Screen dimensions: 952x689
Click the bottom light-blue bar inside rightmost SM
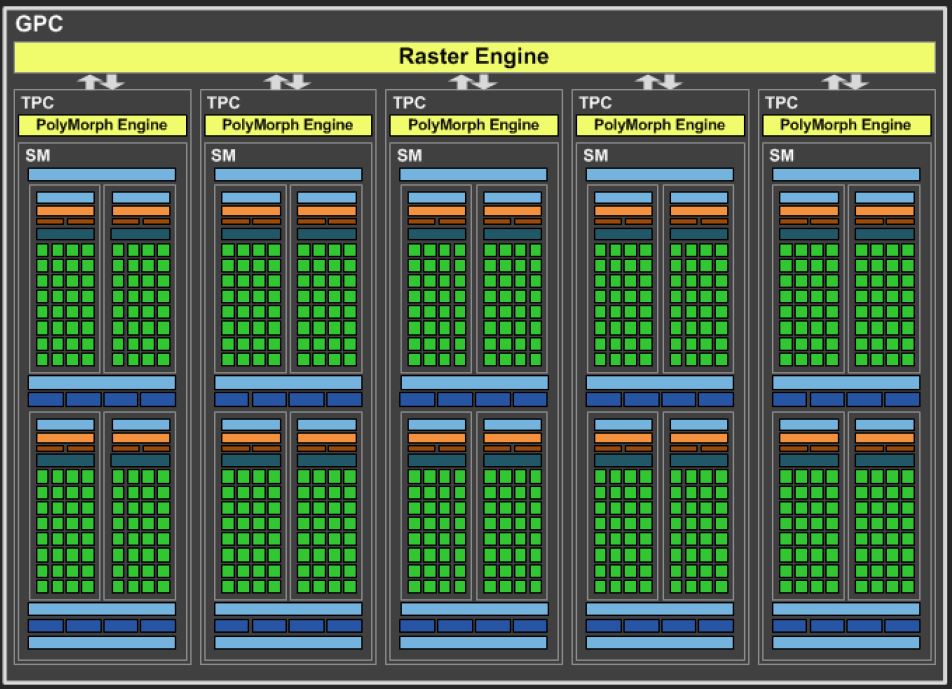[846, 642]
